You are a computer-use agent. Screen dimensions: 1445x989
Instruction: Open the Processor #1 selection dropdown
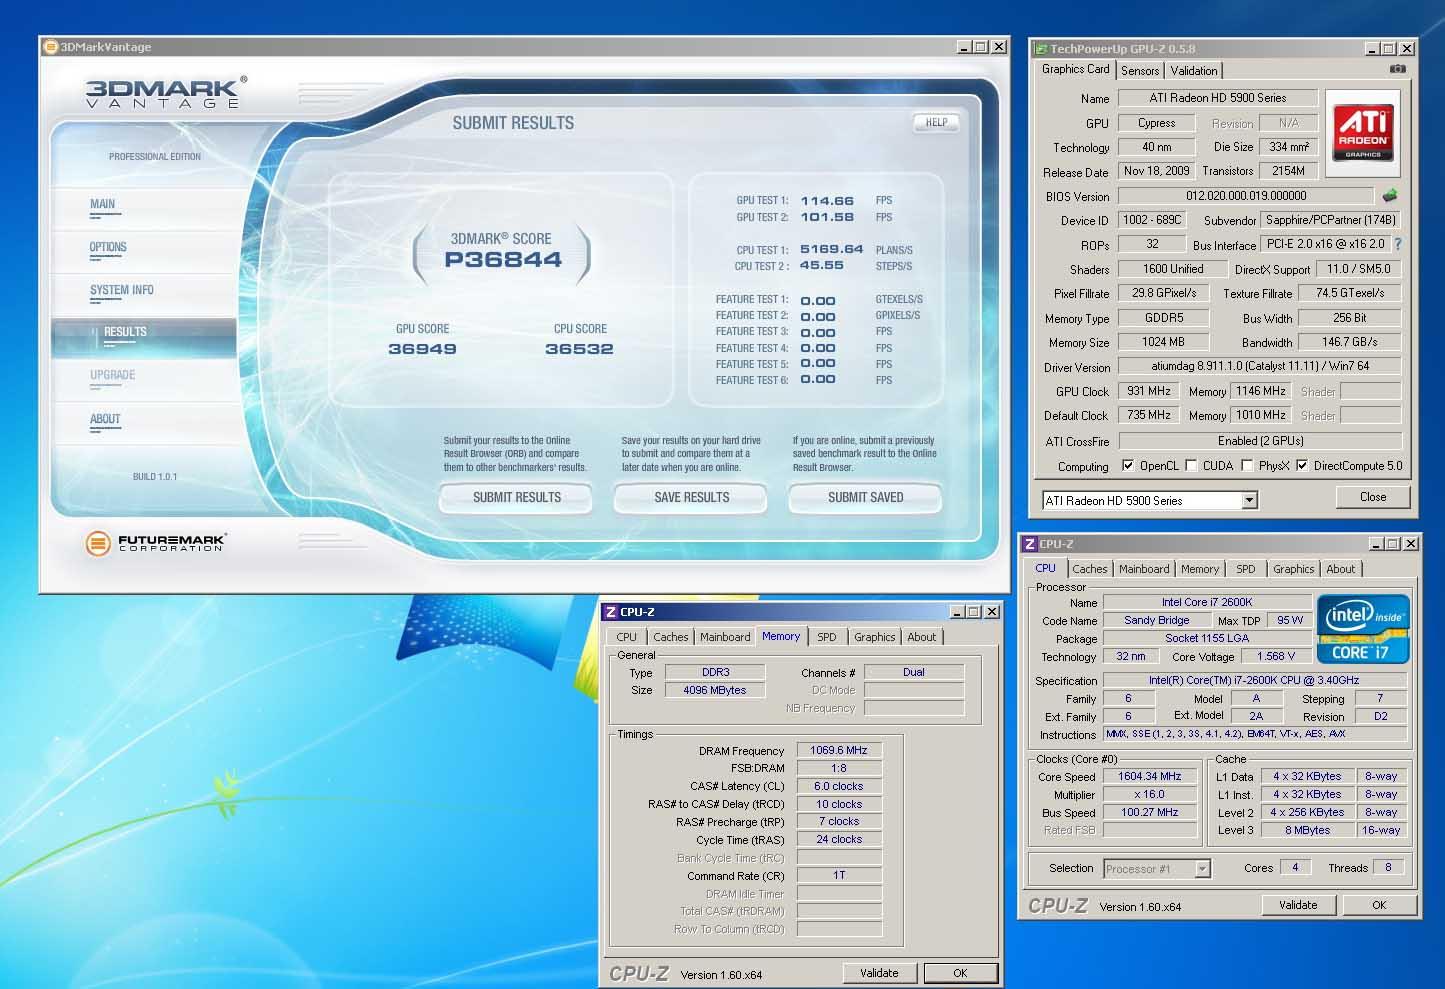click(1202, 868)
